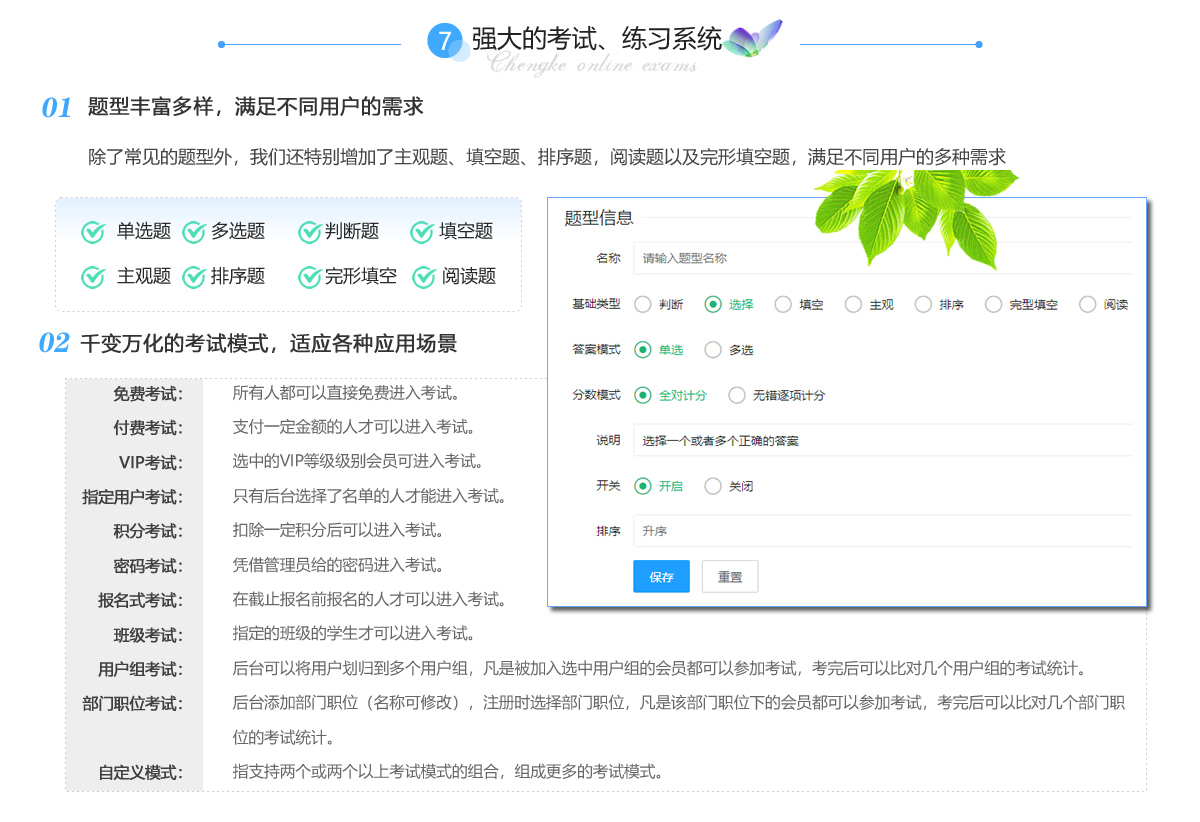The image size is (1200, 822).
Task: Click the 名称 input field
Action: 882,258
